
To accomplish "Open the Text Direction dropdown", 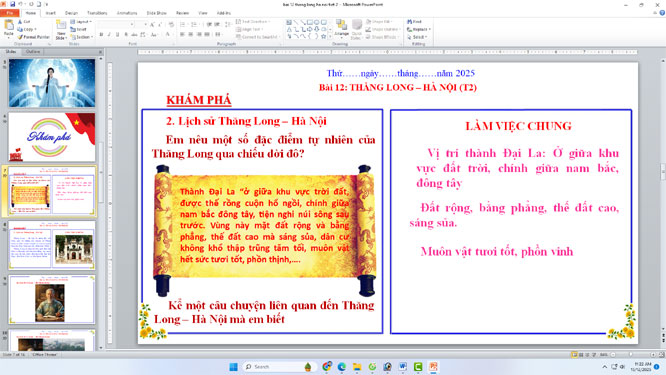I will 254,22.
